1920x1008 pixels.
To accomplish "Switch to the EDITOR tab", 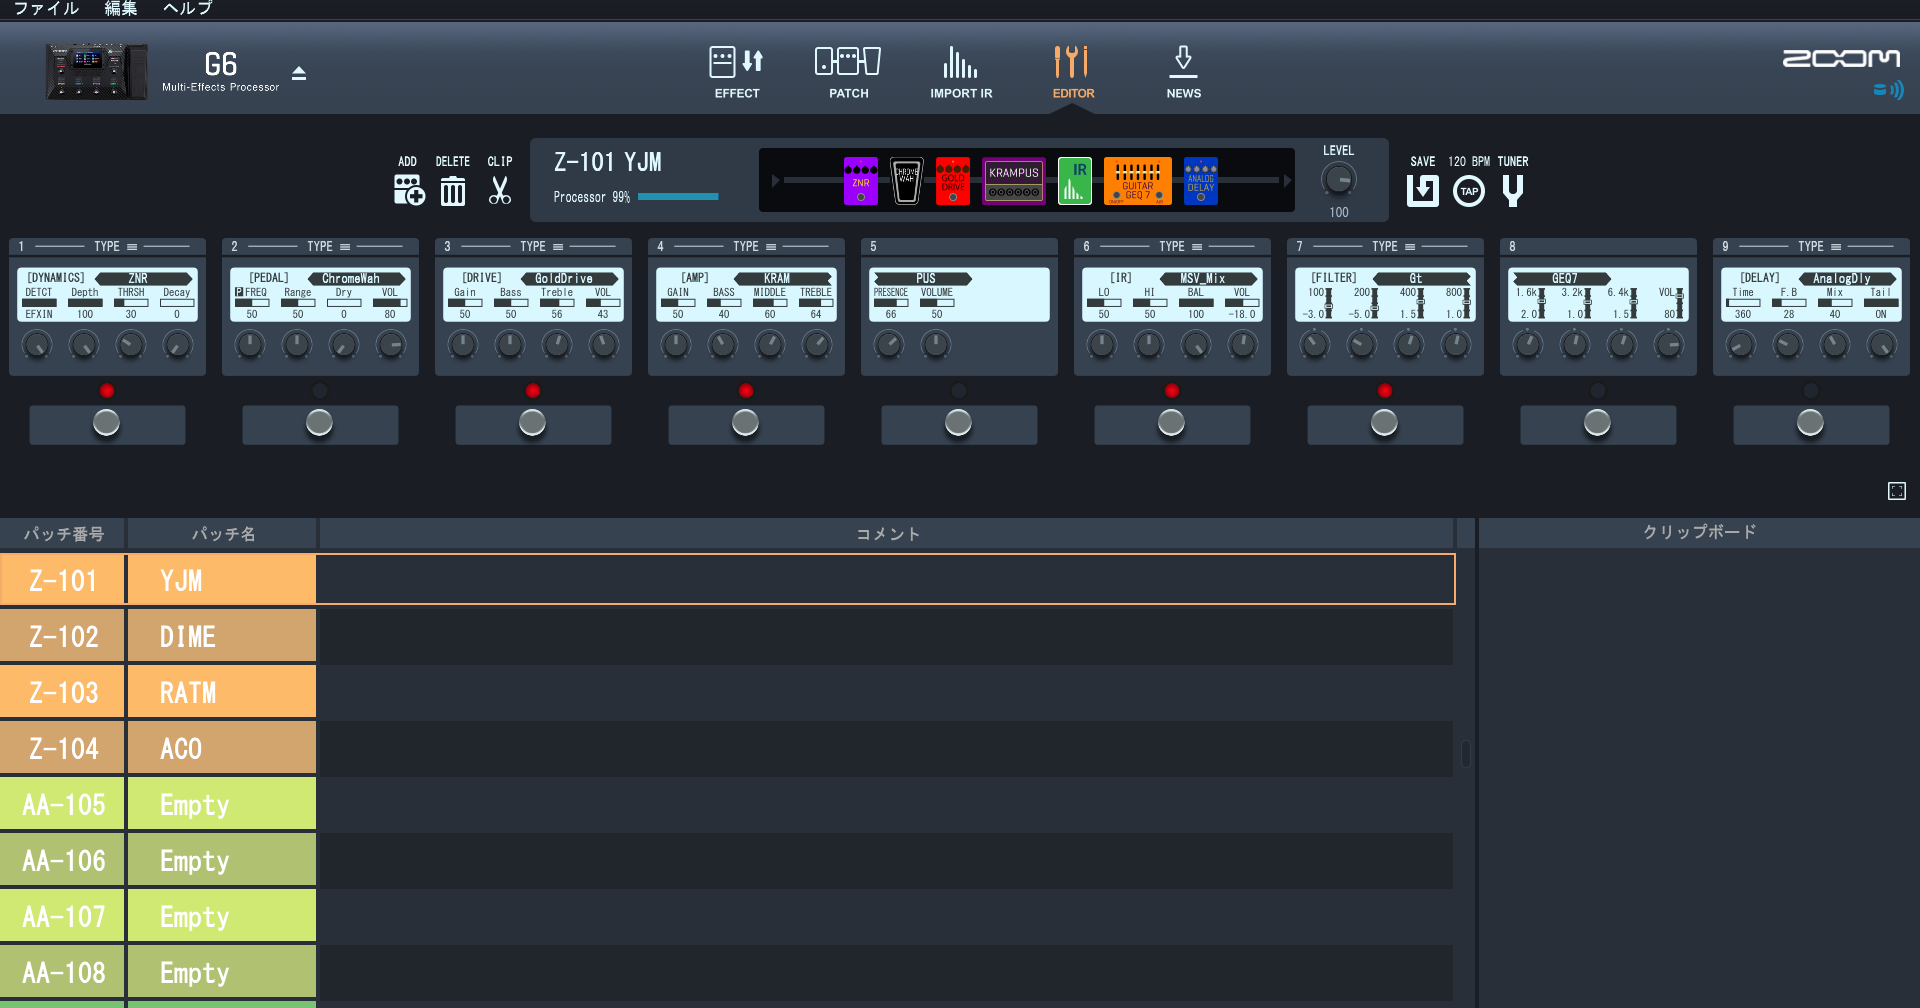I will point(1073,72).
